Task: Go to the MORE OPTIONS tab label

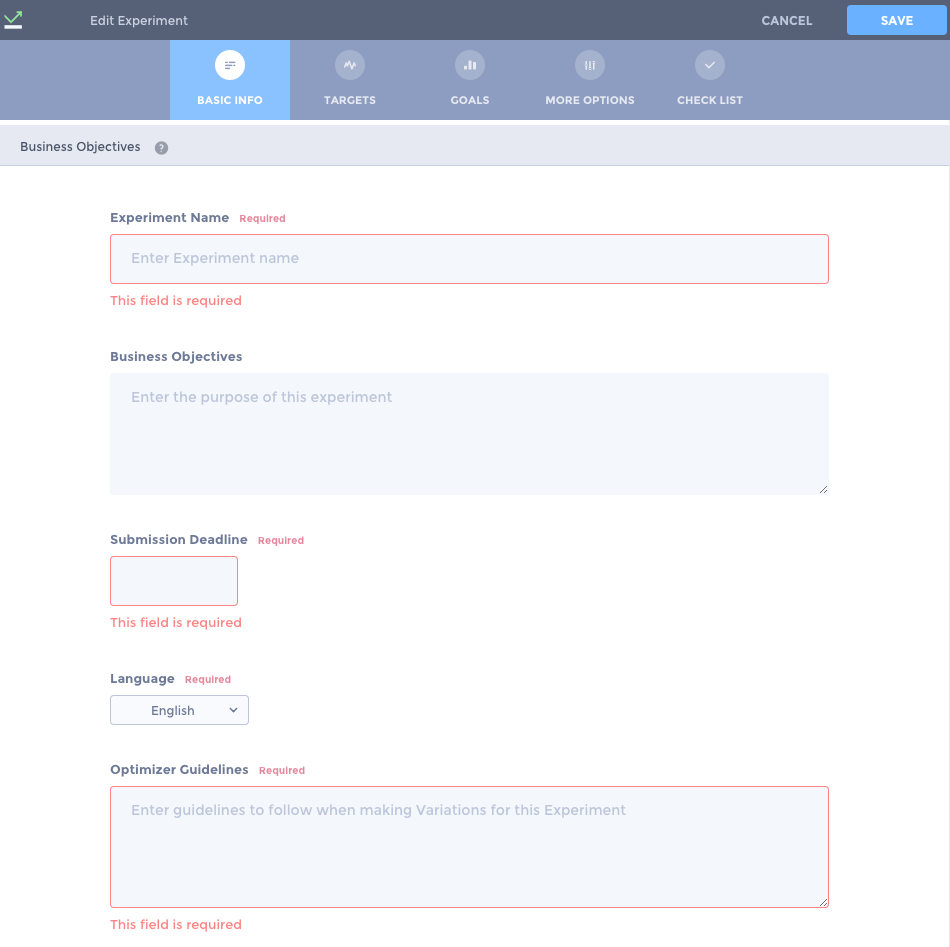Action: [590, 100]
